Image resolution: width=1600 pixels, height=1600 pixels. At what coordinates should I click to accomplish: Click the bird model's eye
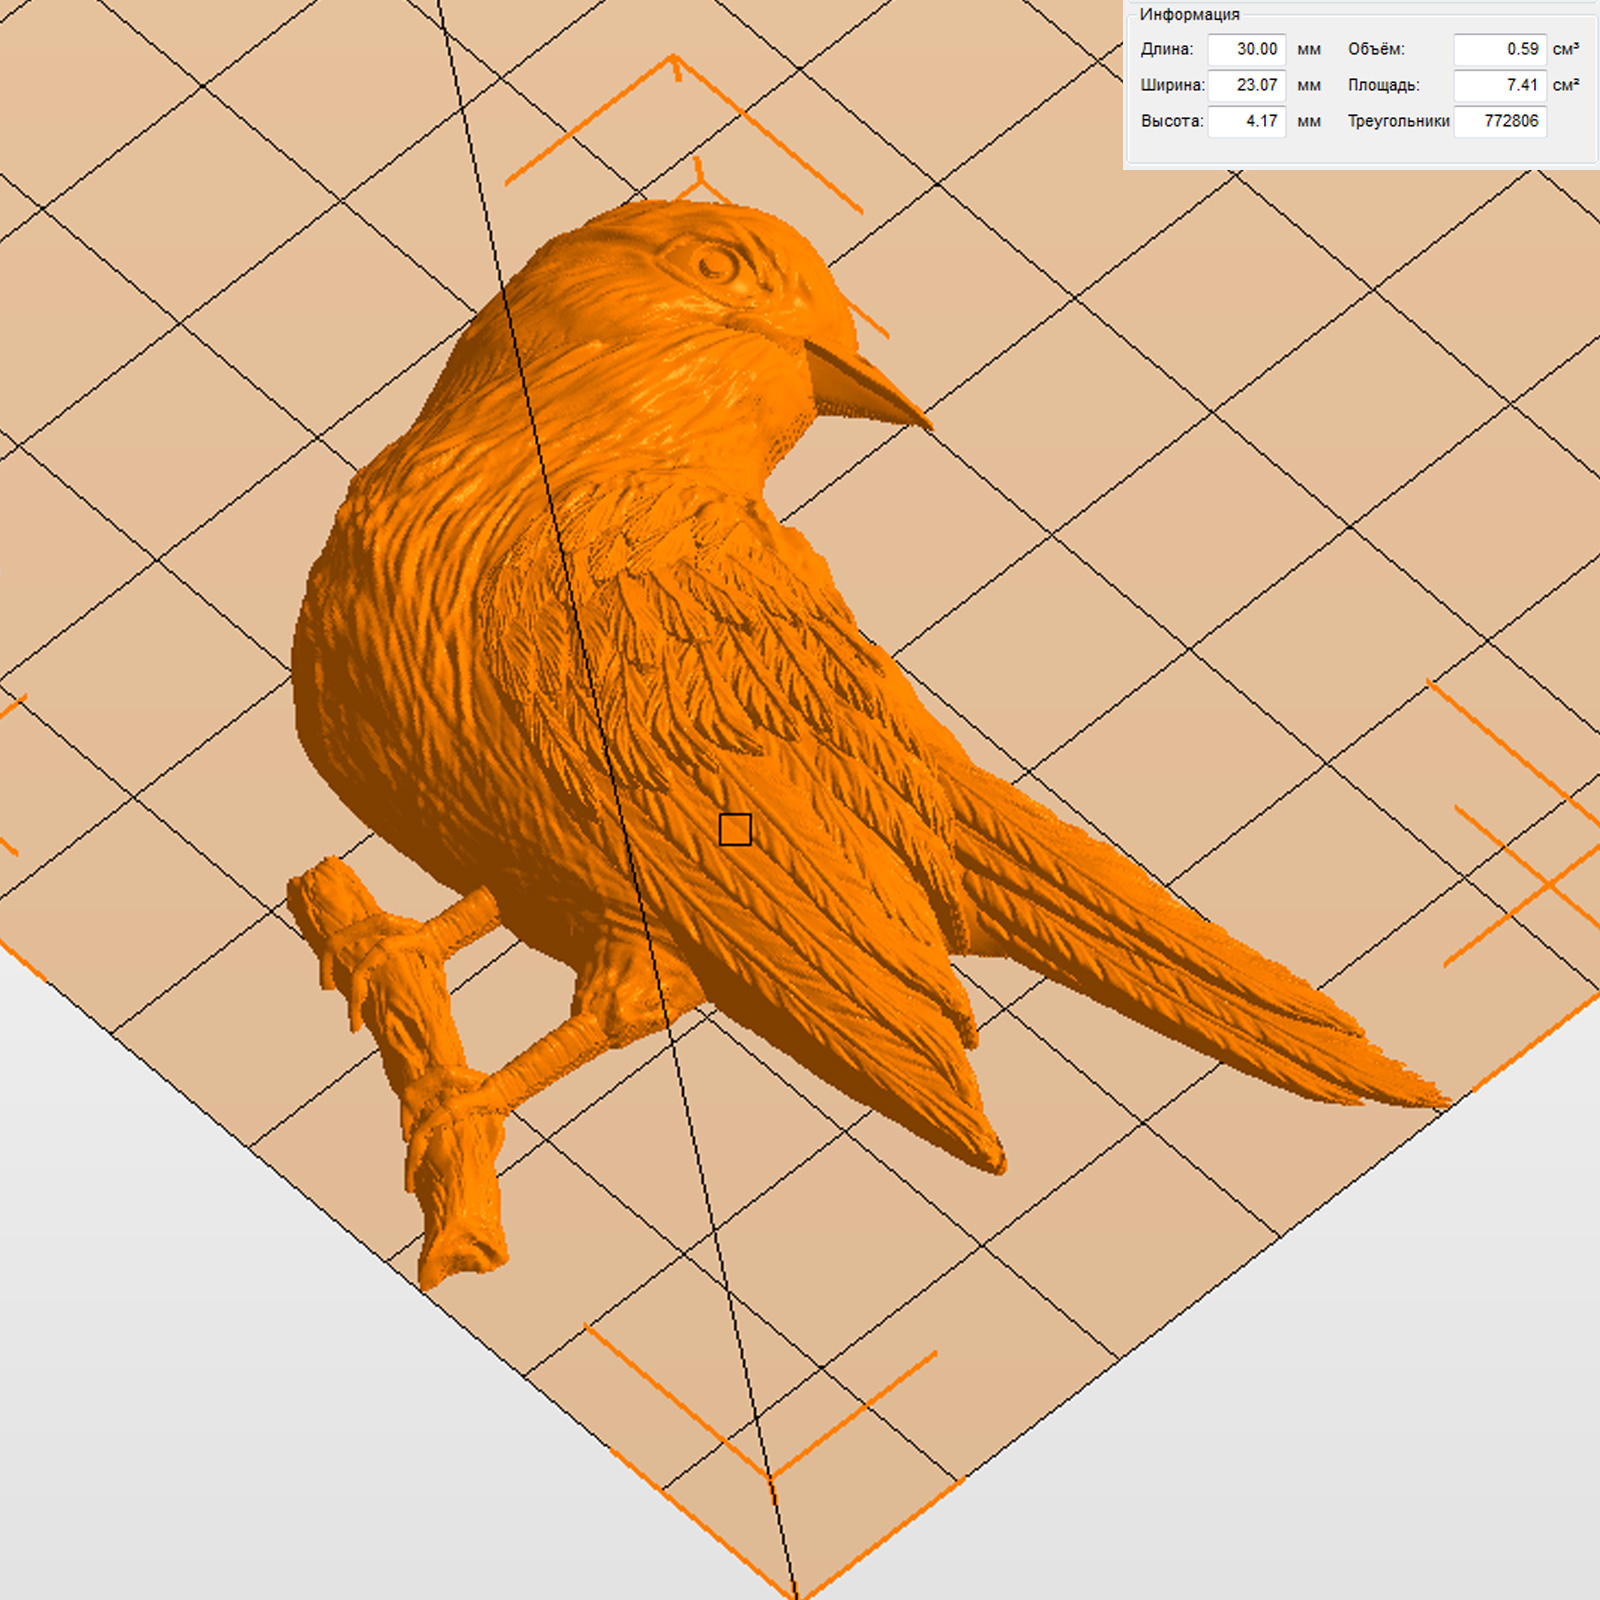click(x=715, y=265)
